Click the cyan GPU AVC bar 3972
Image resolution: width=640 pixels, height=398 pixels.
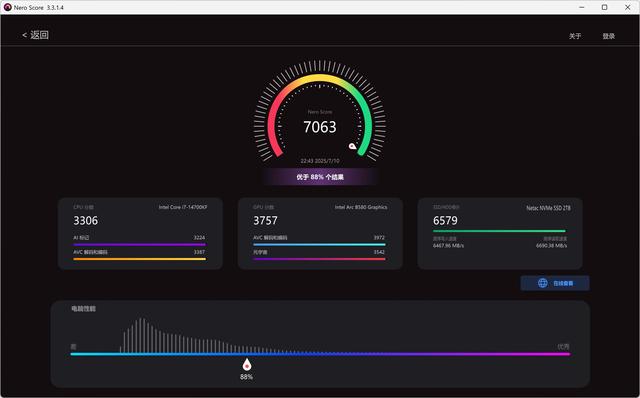coord(319,245)
